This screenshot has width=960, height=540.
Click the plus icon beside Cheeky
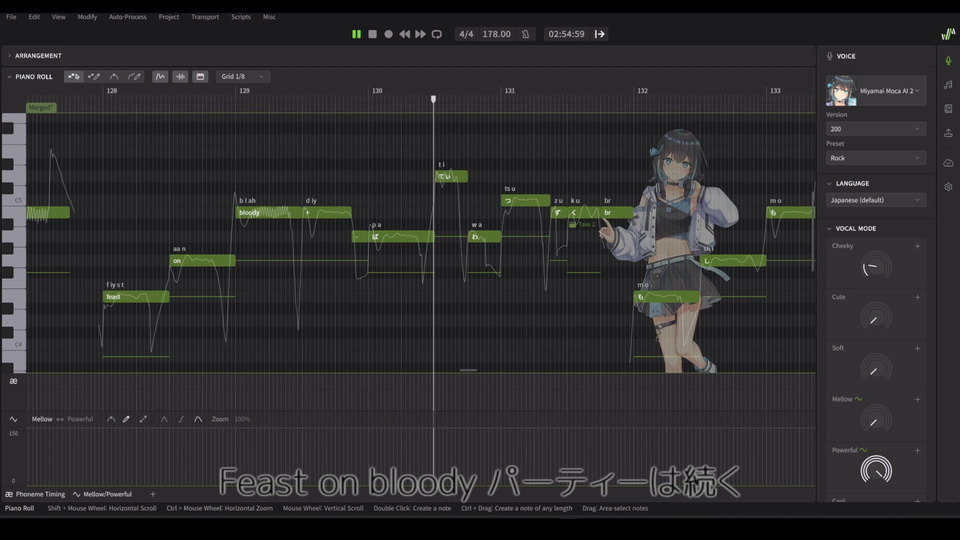click(917, 246)
